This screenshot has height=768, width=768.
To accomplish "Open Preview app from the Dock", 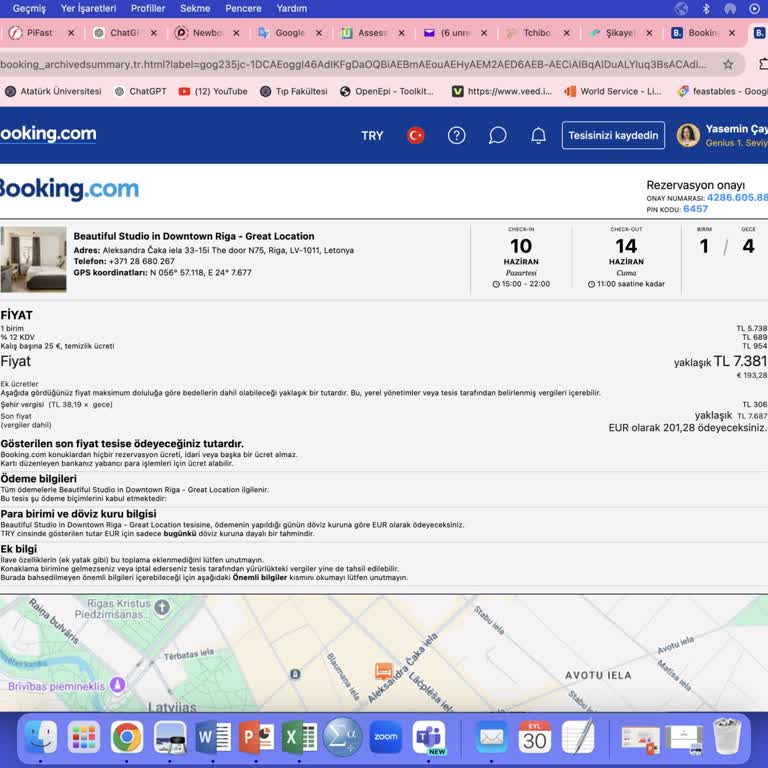I will click(x=170, y=736).
